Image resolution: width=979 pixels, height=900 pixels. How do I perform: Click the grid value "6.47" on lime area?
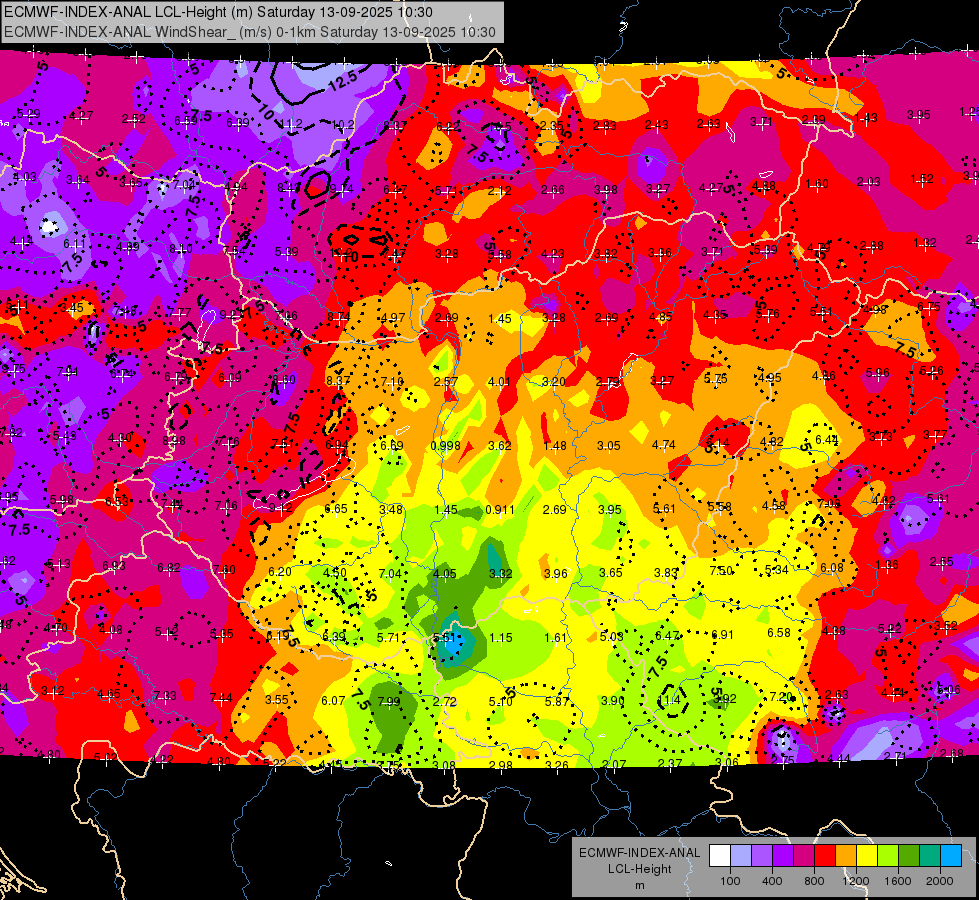click(x=667, y=635)
